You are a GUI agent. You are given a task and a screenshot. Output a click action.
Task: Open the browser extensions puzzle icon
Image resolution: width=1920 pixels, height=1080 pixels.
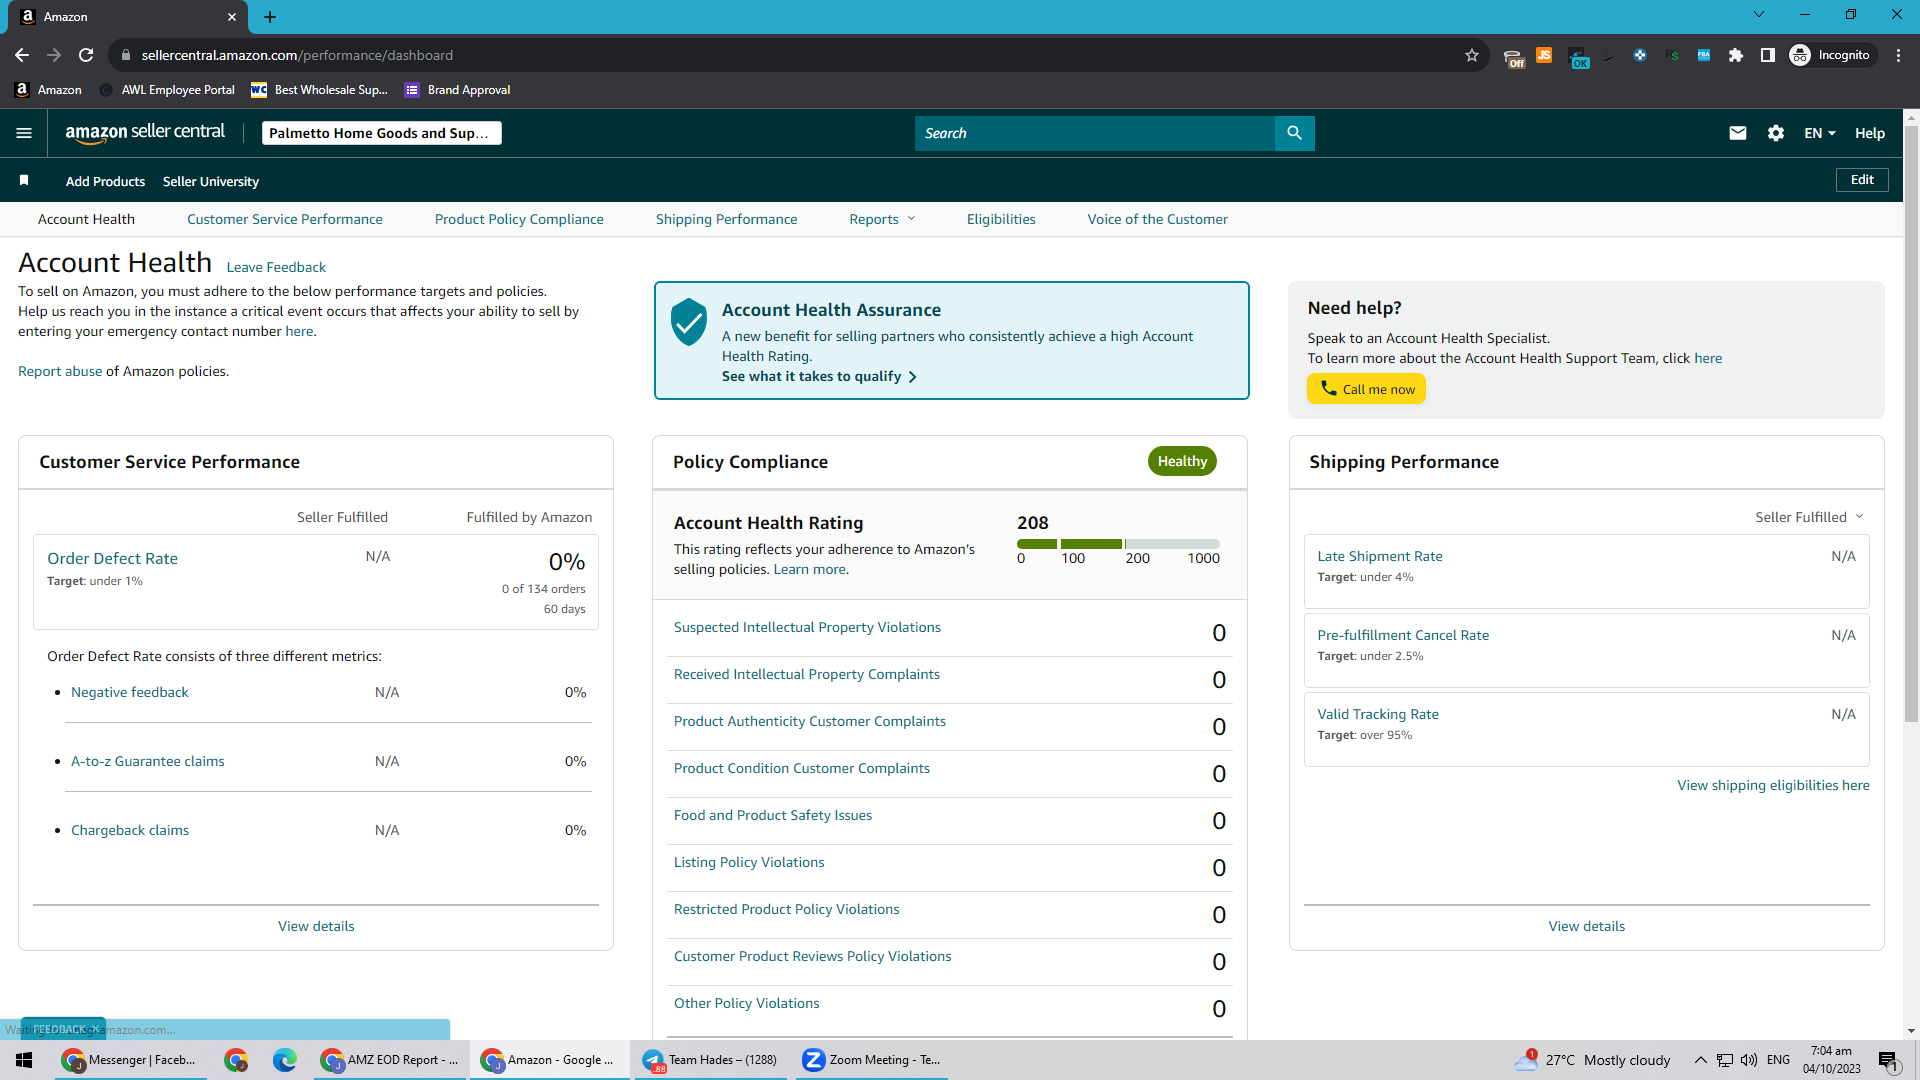tap(1736, 55)
